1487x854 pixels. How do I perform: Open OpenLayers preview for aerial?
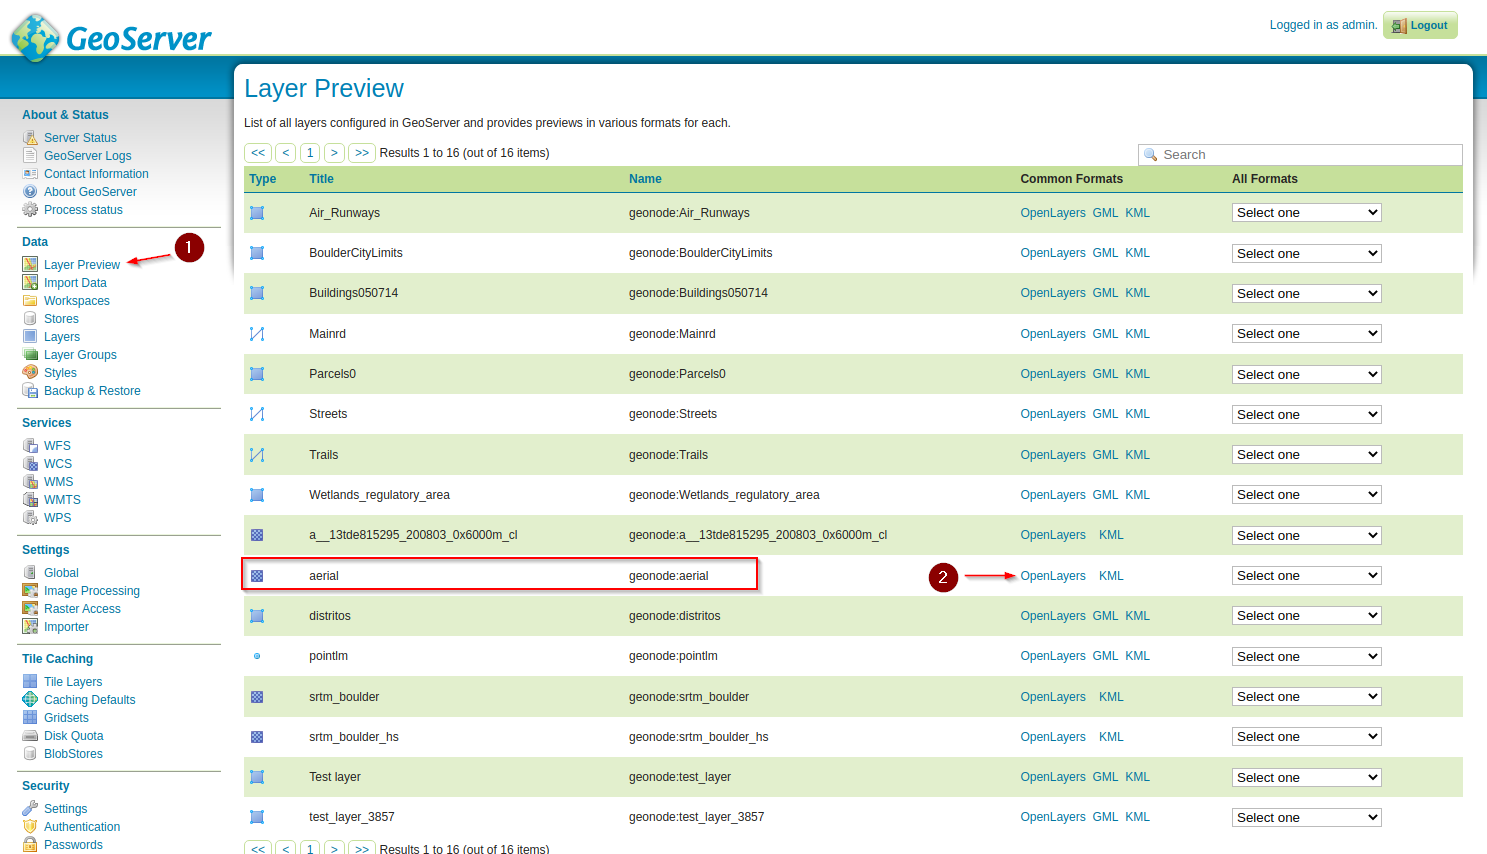[1053, 576]
